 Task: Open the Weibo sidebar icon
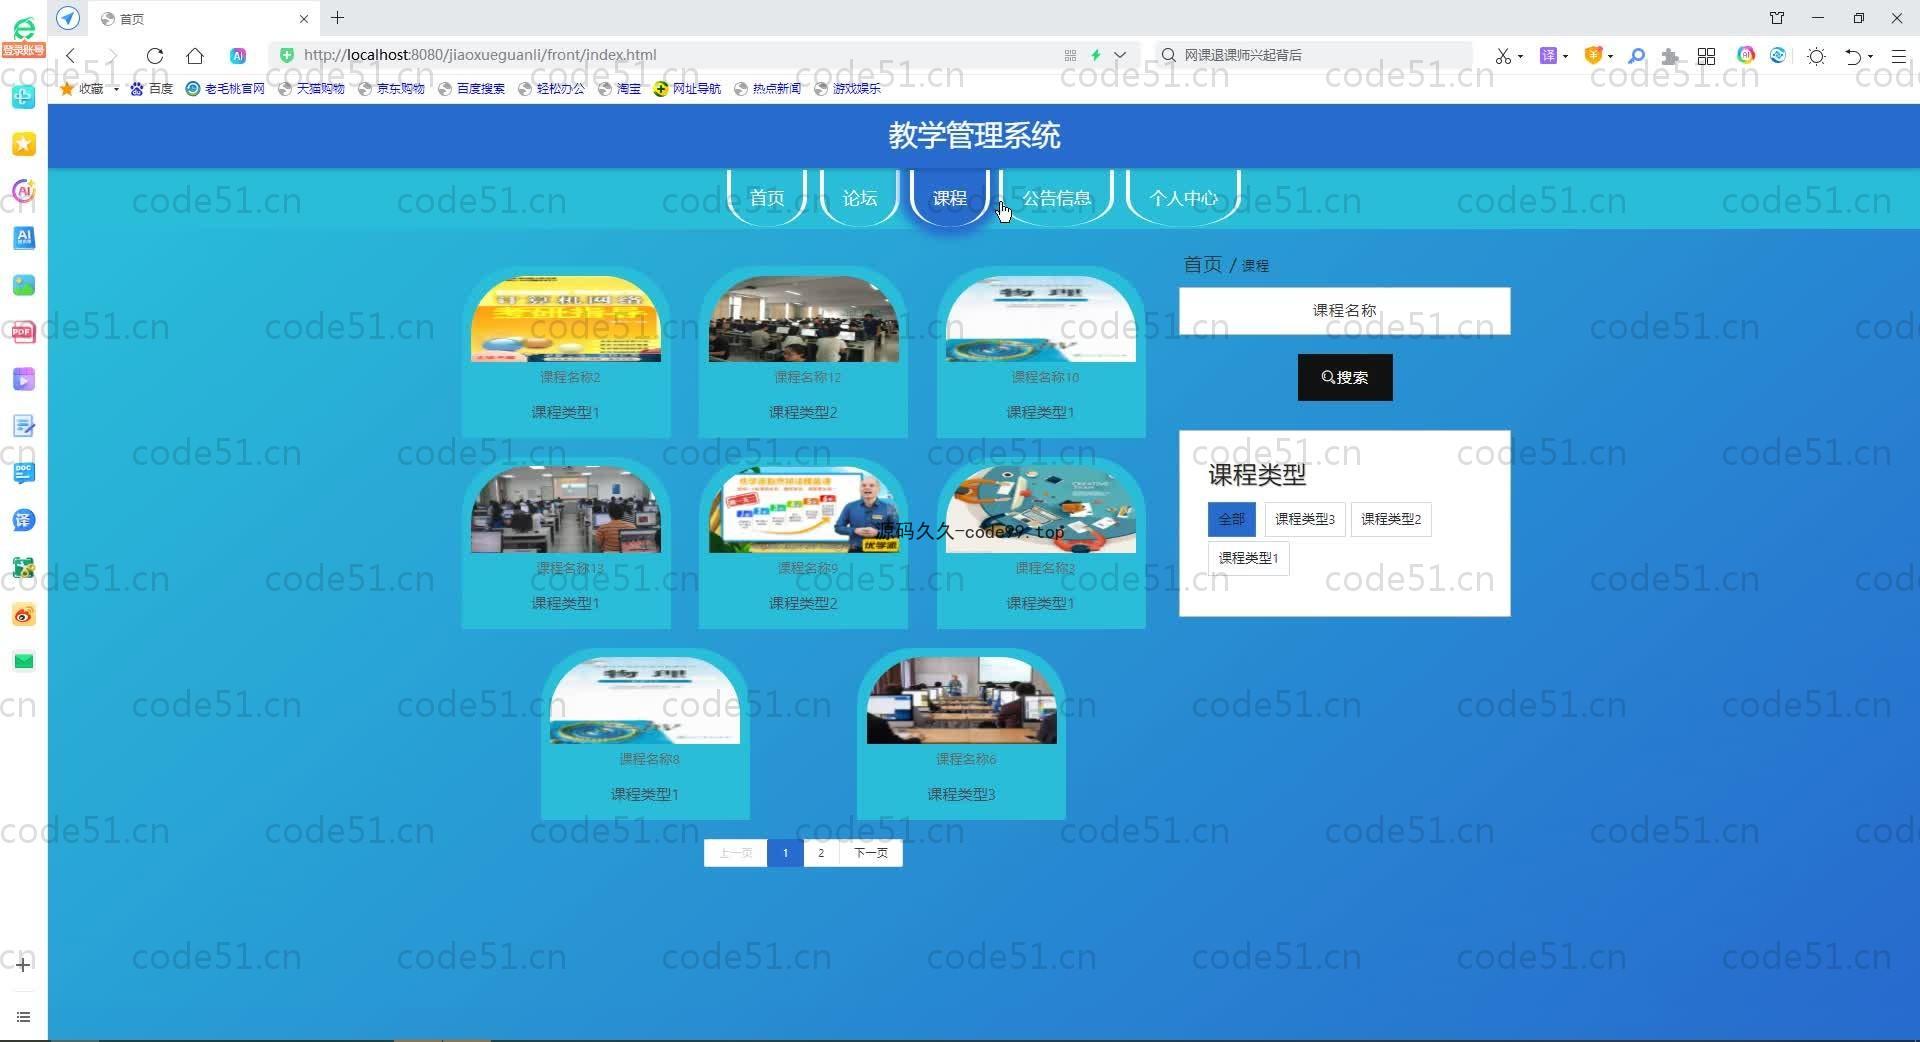(x=24, y=615)
